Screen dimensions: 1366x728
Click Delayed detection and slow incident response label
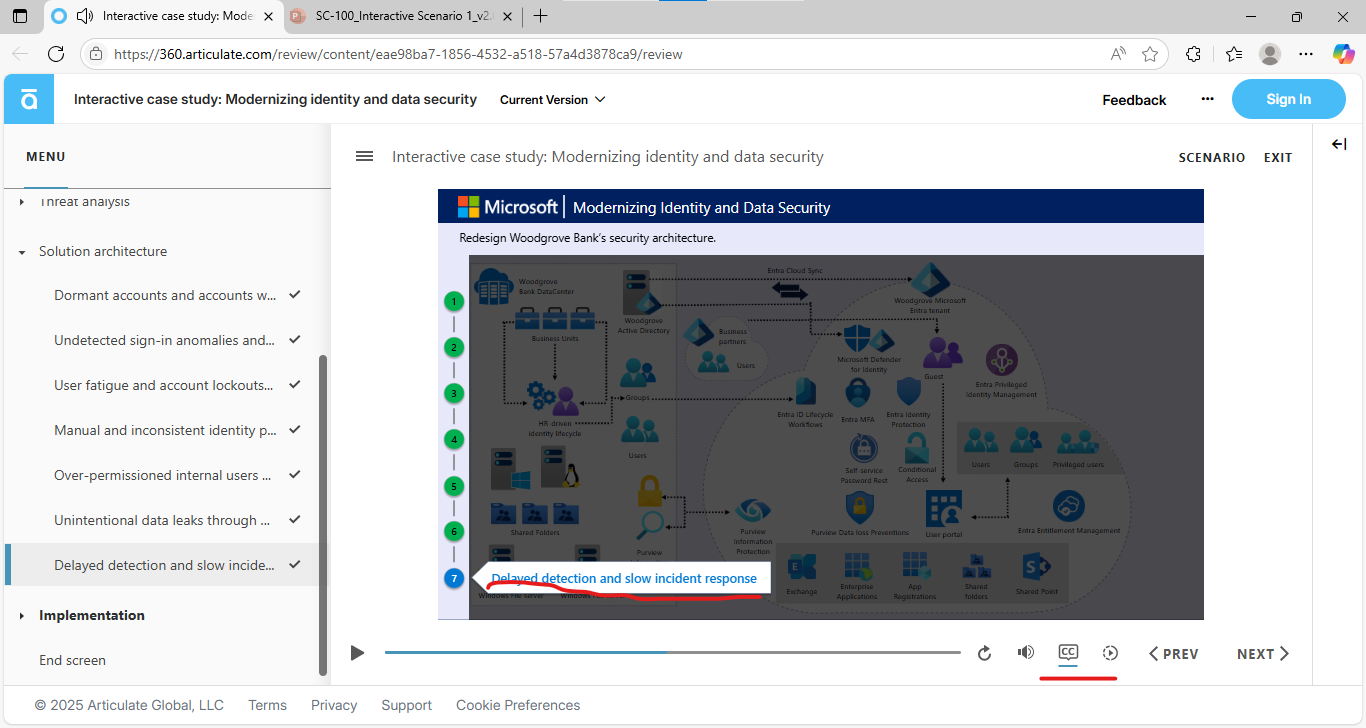pyautogui.click(x=624, y=578)
